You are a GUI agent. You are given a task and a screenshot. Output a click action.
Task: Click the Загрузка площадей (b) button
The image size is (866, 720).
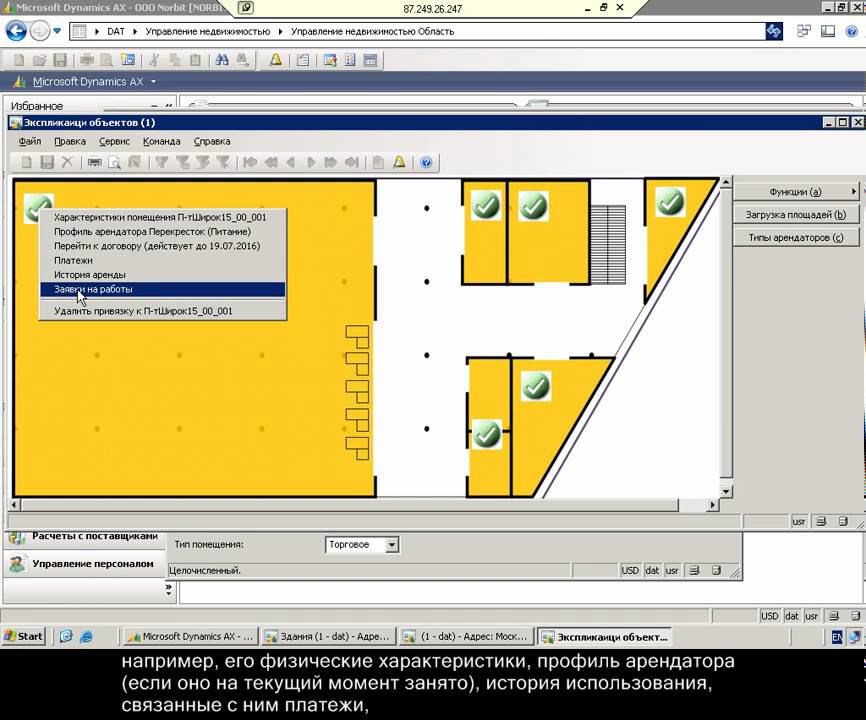coord(796,215)
